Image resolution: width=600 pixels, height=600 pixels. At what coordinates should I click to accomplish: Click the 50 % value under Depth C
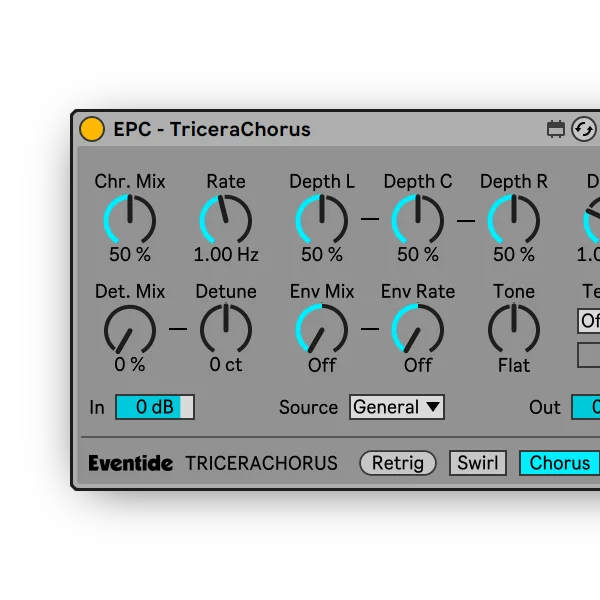pos(418,254)
